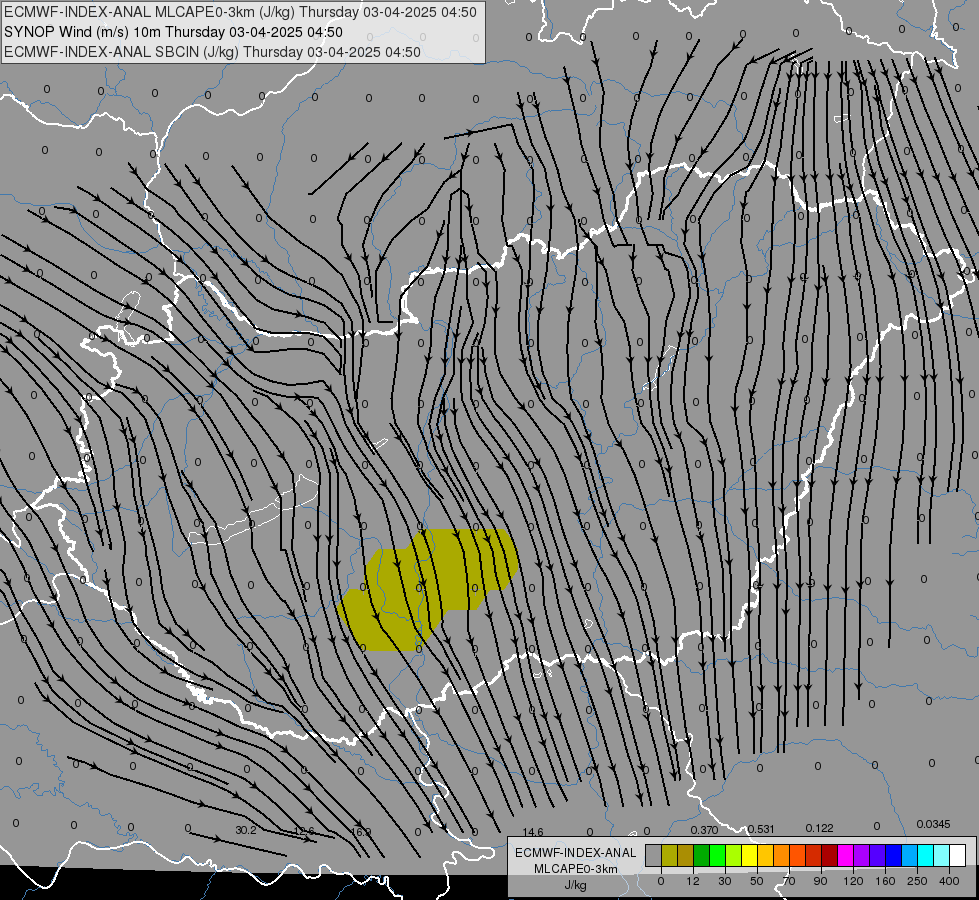Select the pure blue legend swatch
The width and height of the screenshot is (979, 900).
pyautogui.click(x=893, y=855)
